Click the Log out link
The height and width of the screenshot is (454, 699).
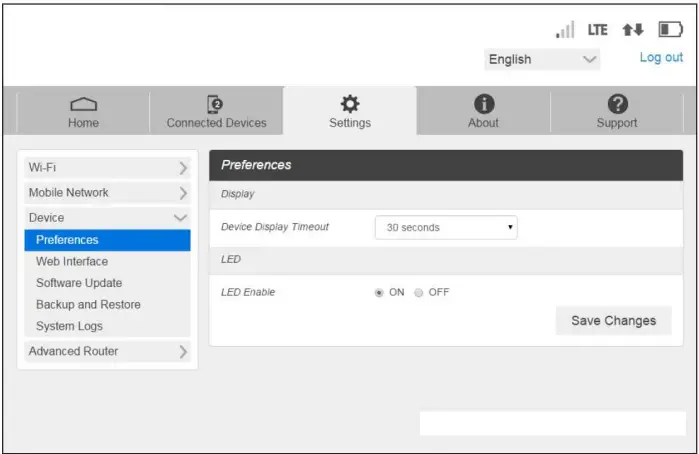coord(661,58)
